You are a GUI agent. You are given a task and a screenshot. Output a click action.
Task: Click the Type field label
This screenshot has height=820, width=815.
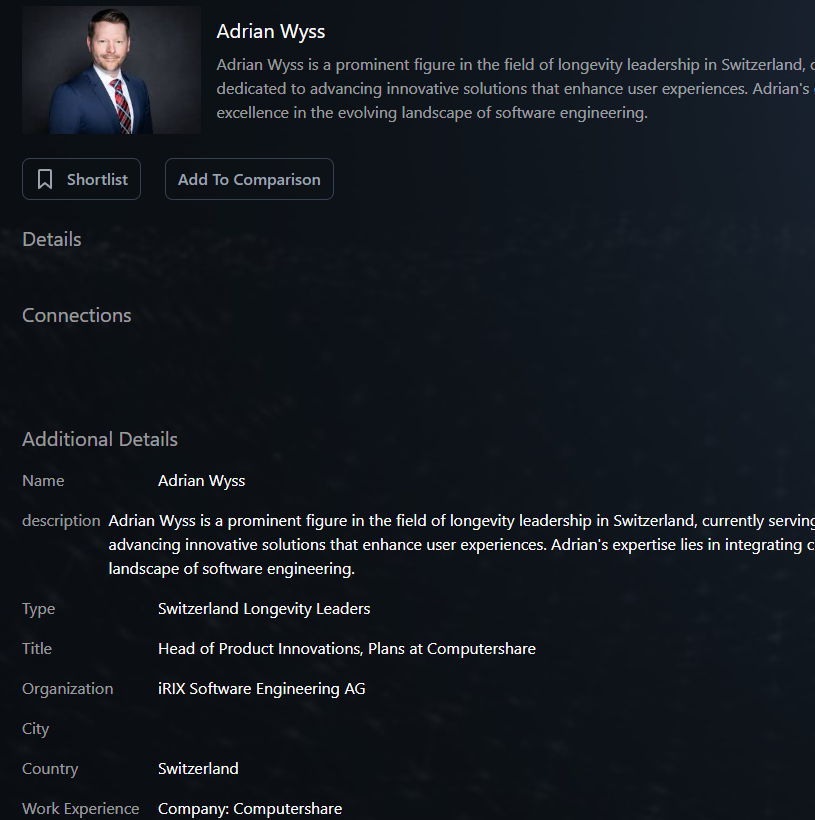(x=39, y=609)
